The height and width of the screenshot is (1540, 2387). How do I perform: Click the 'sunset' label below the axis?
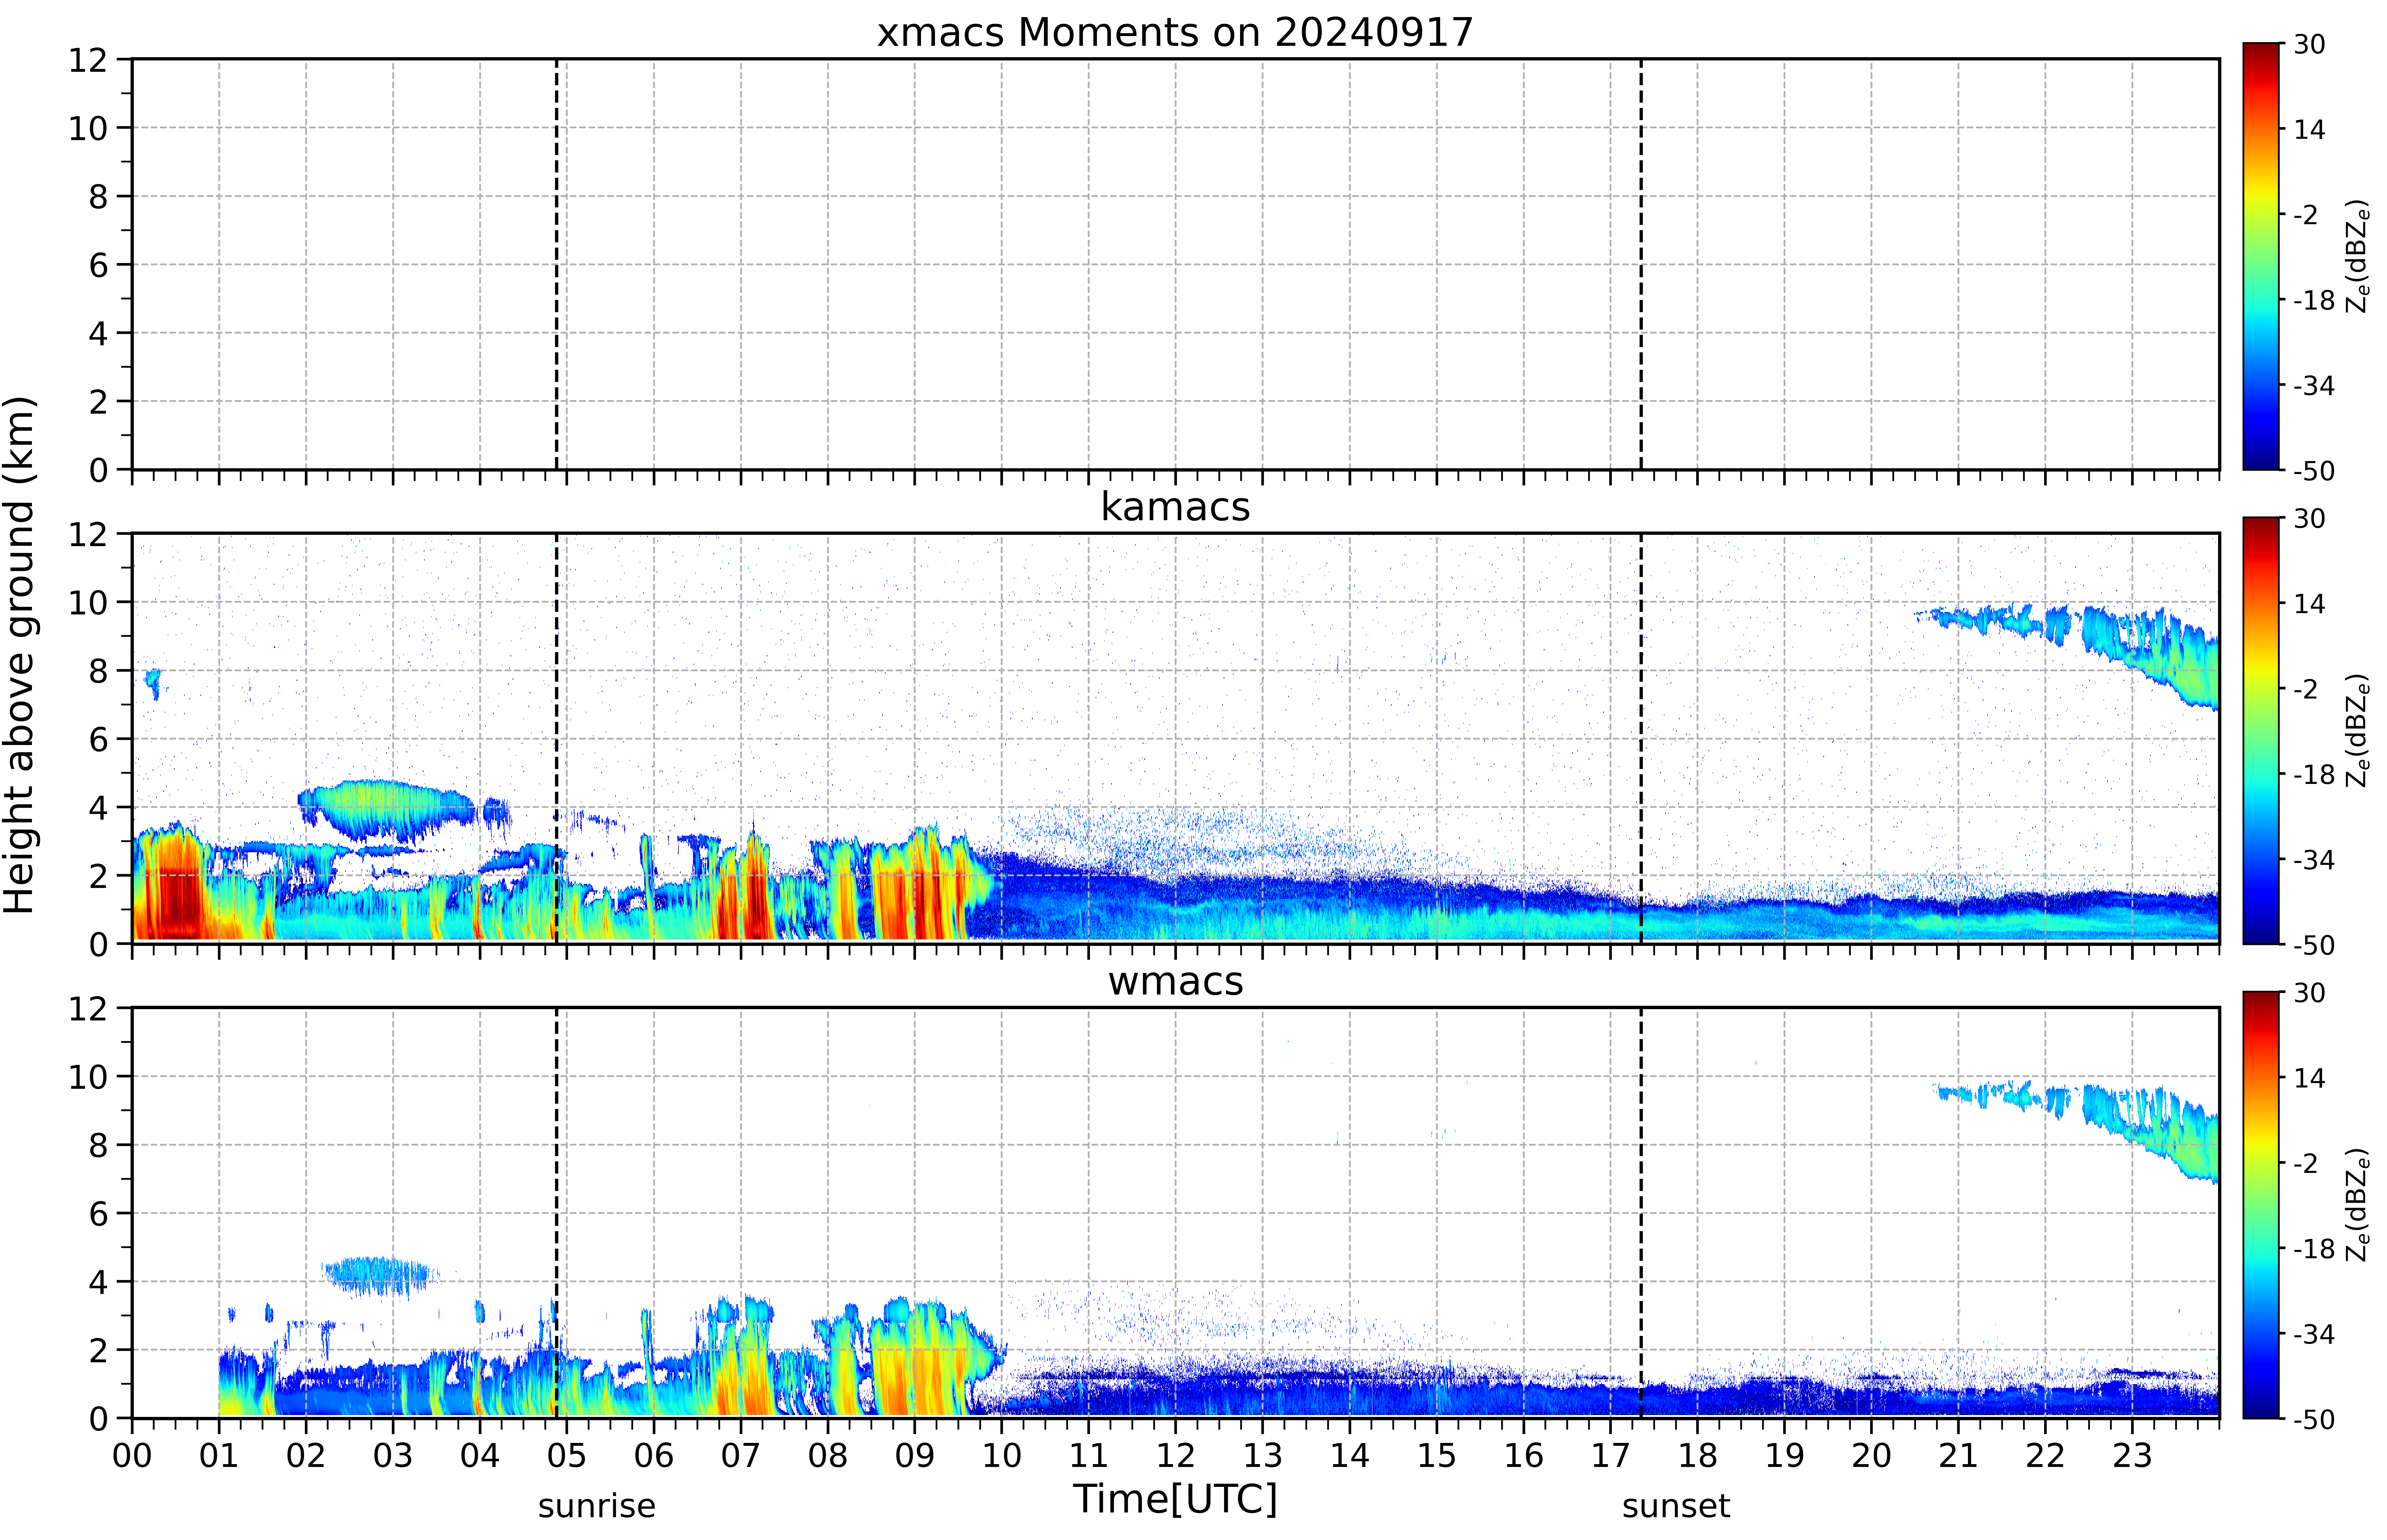pyautogui.click(x=1676, y=1506)
